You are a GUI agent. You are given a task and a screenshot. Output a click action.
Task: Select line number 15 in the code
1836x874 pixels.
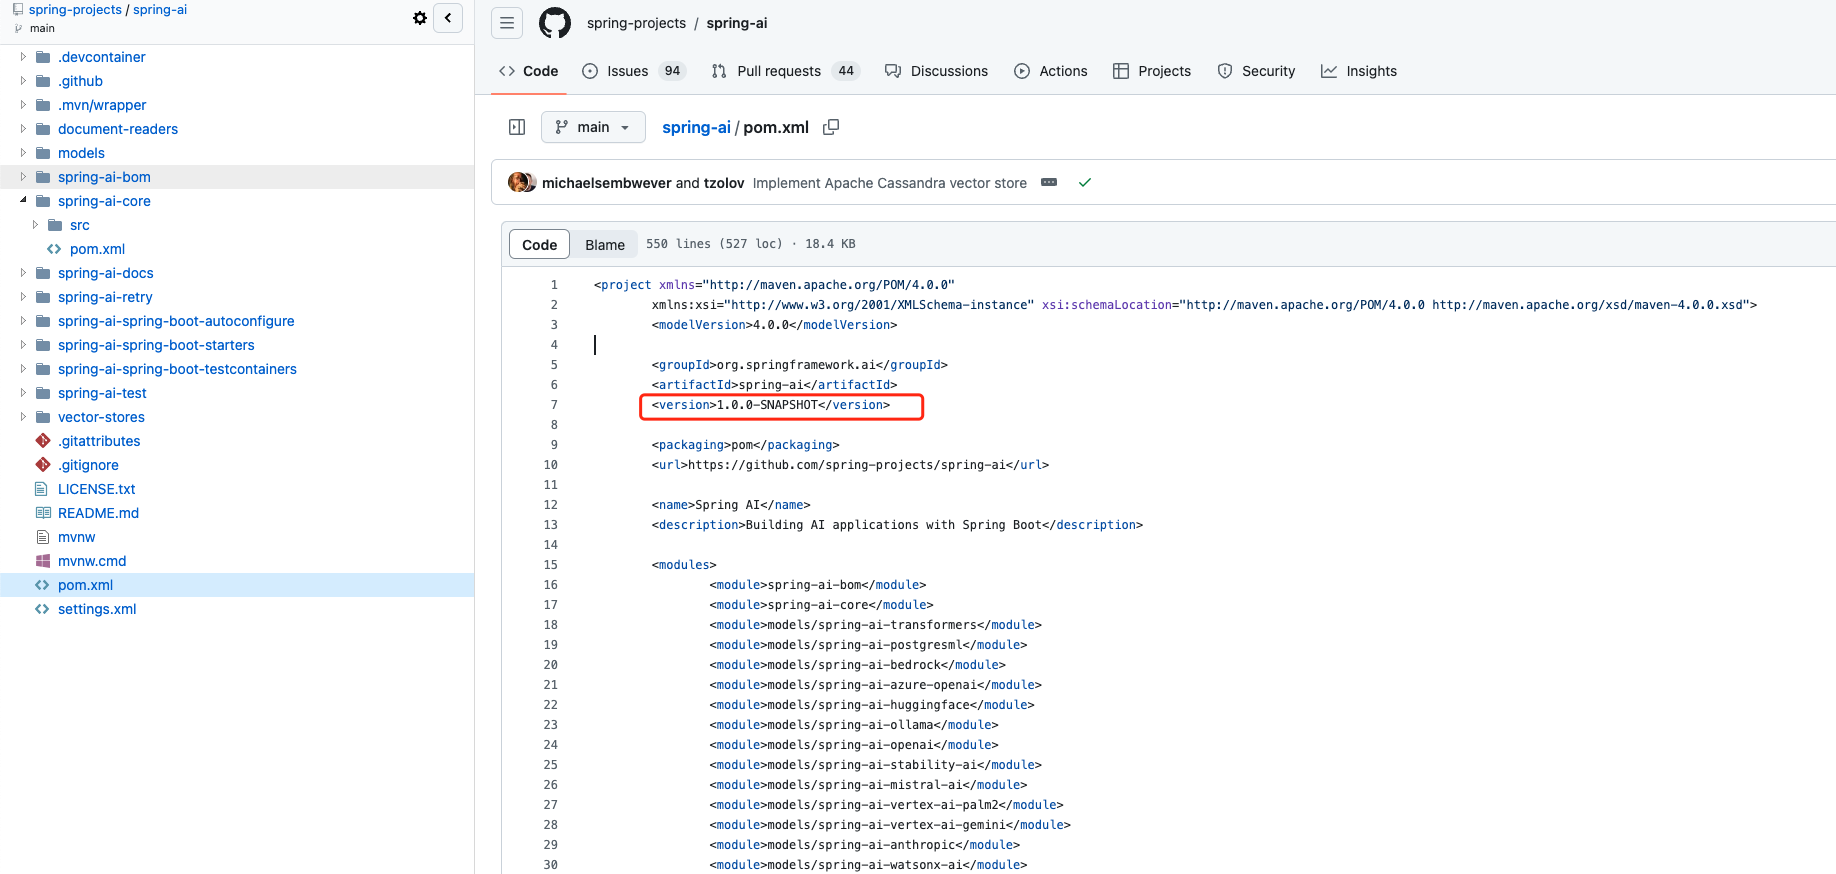[x=550, y=565]
